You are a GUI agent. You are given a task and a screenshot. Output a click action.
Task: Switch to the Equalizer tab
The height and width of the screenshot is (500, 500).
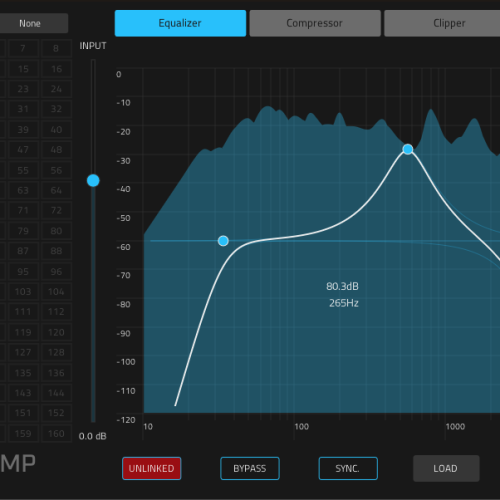pyautogui.click(x=180, y=23)
